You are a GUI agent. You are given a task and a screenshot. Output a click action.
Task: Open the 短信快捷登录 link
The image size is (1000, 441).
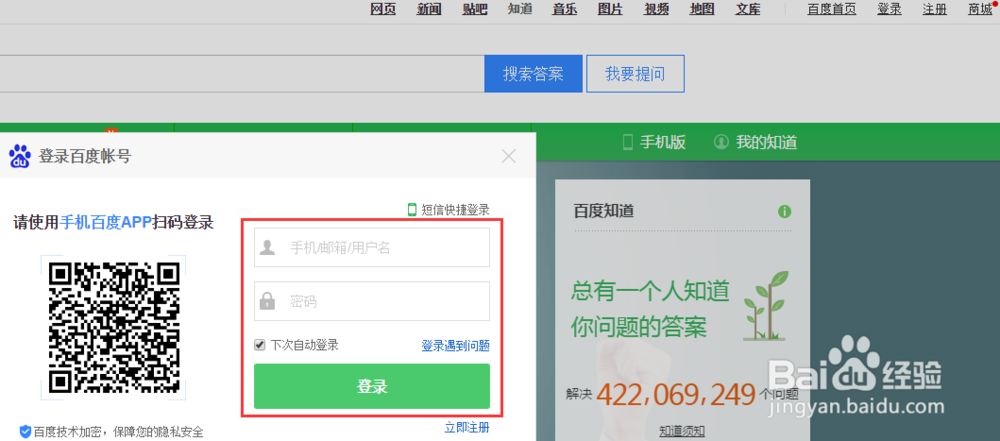pyautogui.click(x=455, y=210)
